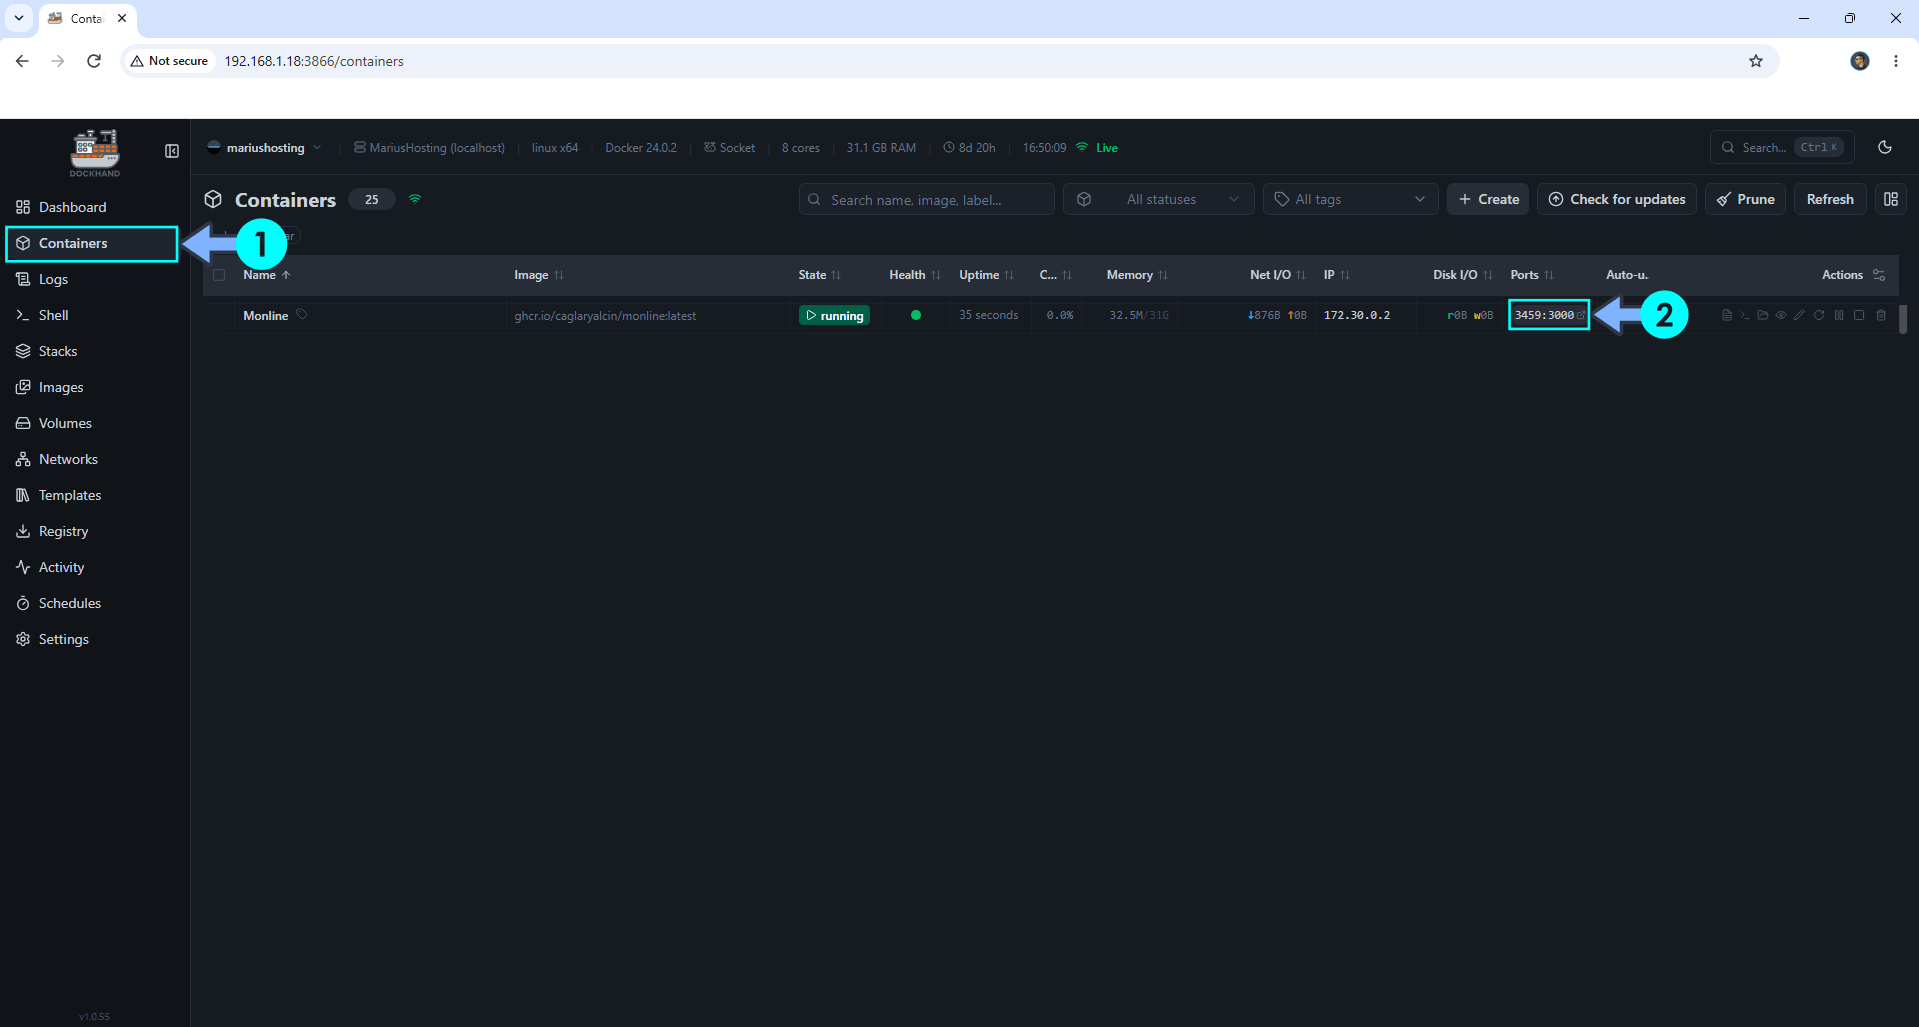Viewport: 1919px width, 1027px height.
Task: Delete the Monline container with trash icon
Action: click(1881, 315)
